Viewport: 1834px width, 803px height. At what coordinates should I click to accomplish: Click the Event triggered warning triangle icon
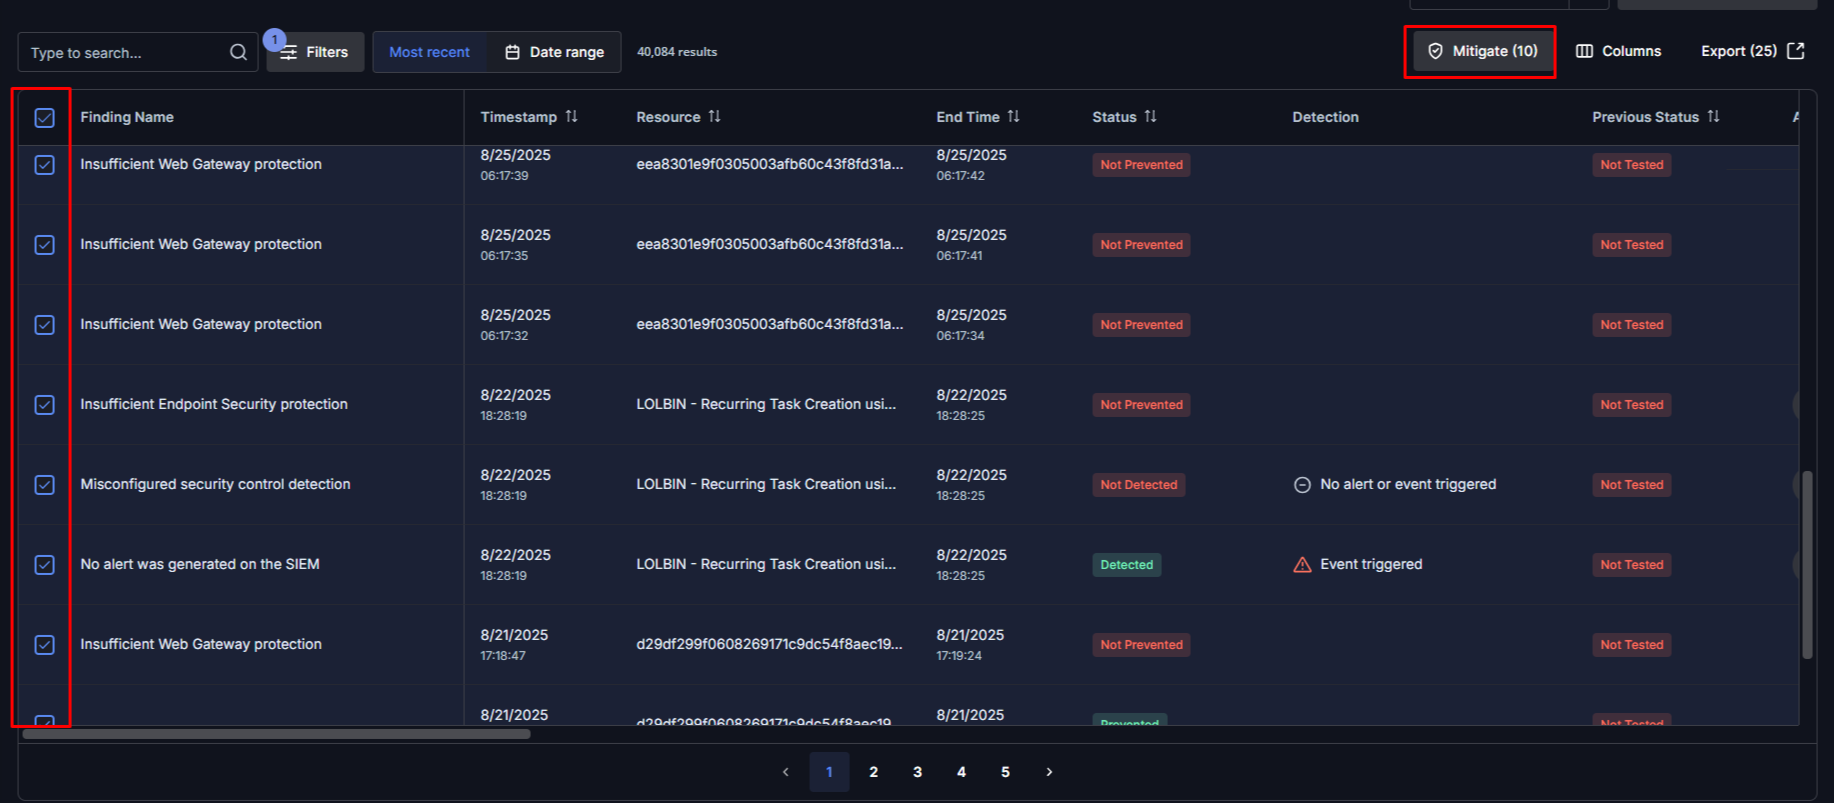pos(1302,565)
